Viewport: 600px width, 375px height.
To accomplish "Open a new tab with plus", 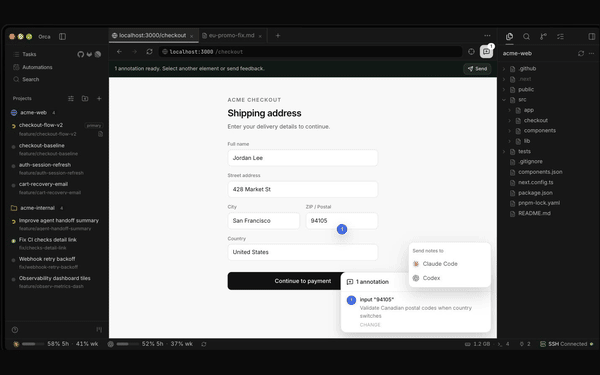I will 278,36.
